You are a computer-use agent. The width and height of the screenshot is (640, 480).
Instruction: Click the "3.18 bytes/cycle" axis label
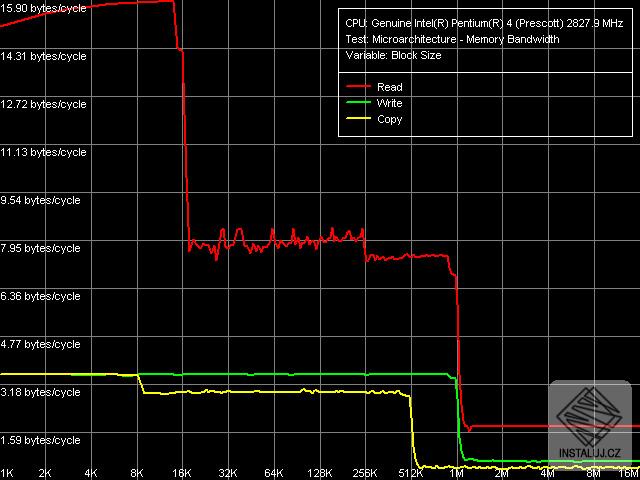[x=40, y=392]
